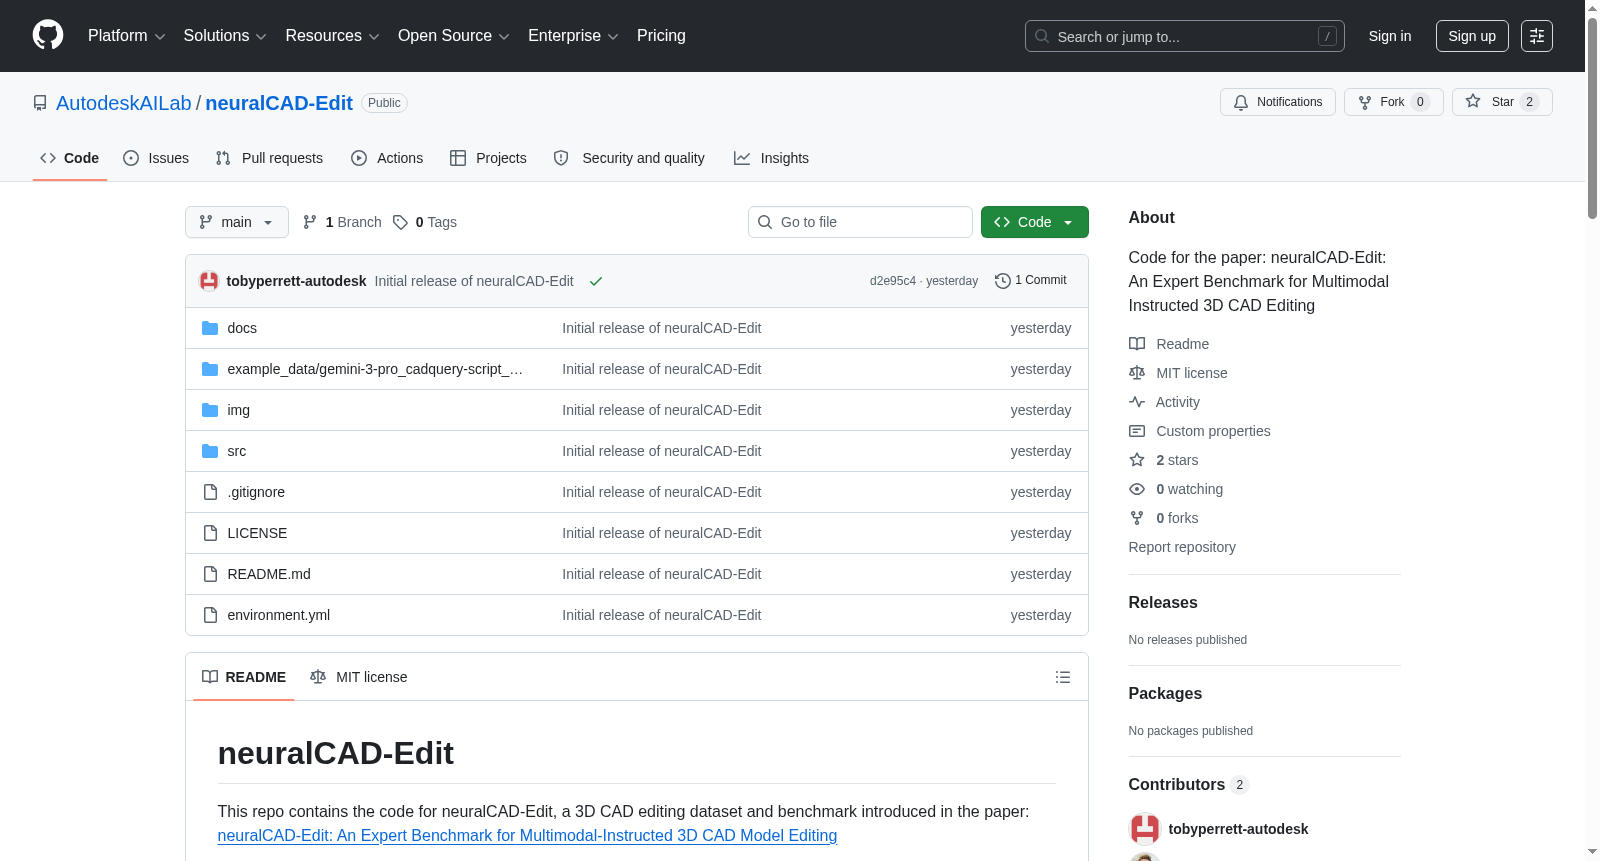1600x861 pixels.
Task: Open the main branch selector dropdown
Action: (237, 222)
